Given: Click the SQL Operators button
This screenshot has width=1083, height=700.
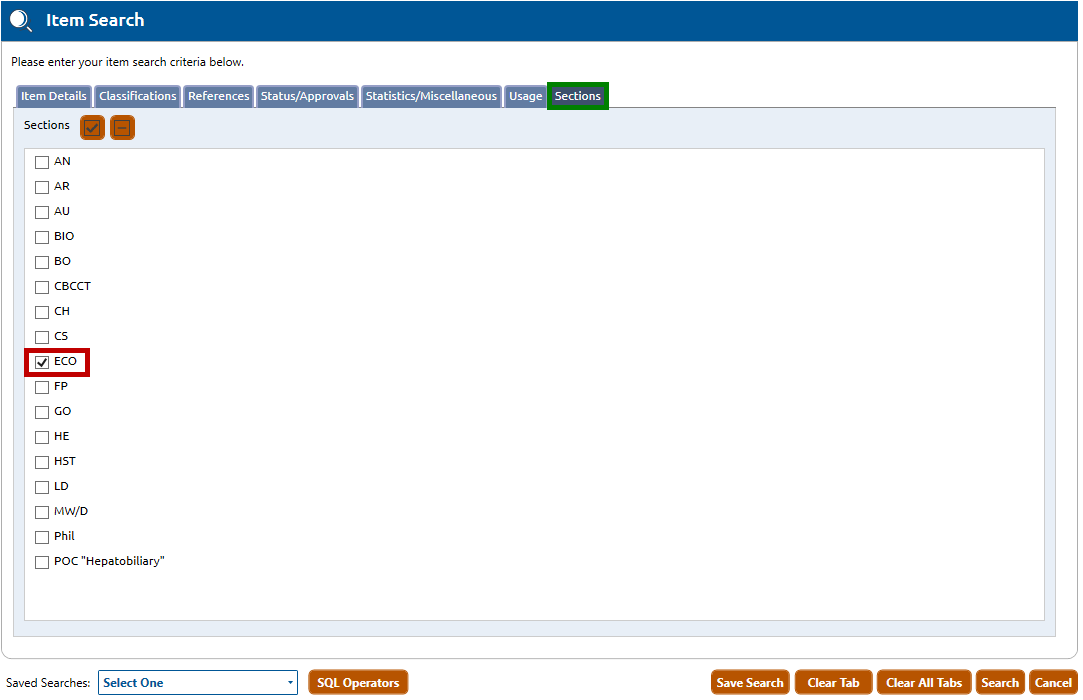Looking at the screenshot, I should 358,683.
